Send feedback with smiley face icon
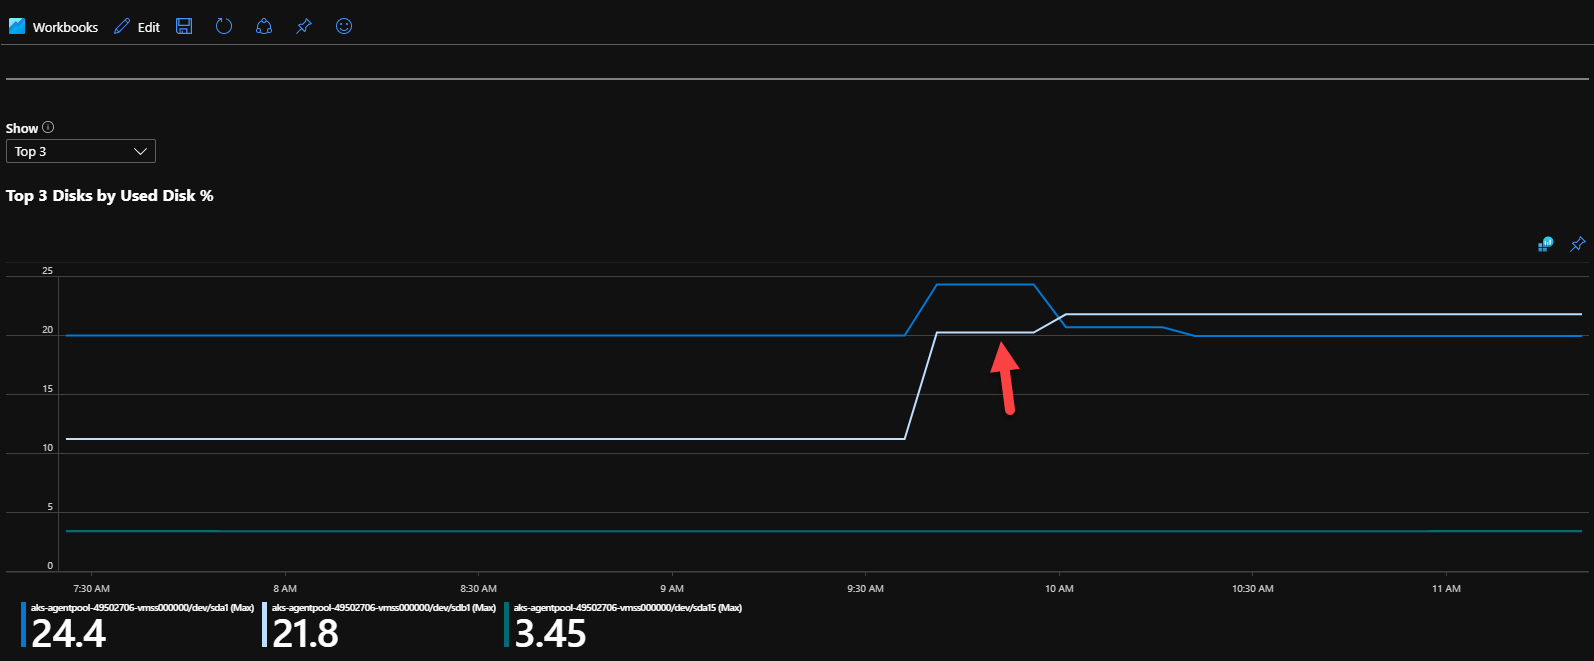Viewport: 1594px width, 661px height. [x=344, y=26]
